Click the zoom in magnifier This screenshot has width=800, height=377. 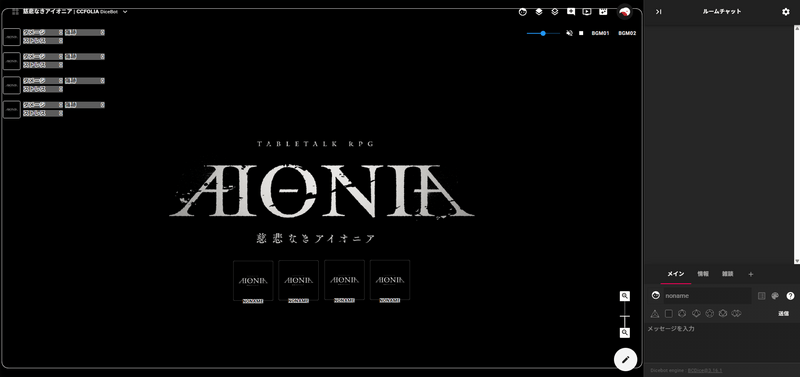pyautogui.click(x=624, y=296)
